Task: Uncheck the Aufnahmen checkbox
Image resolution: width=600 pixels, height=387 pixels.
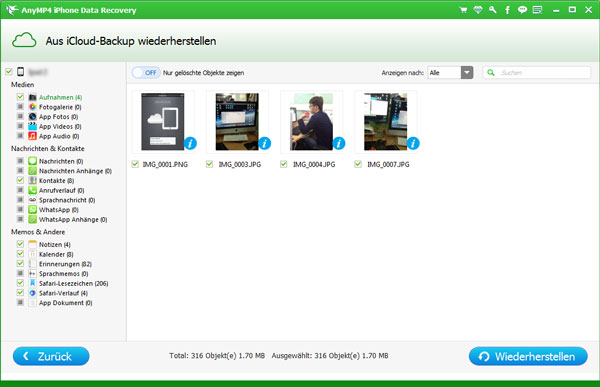Action: [20, 97]
